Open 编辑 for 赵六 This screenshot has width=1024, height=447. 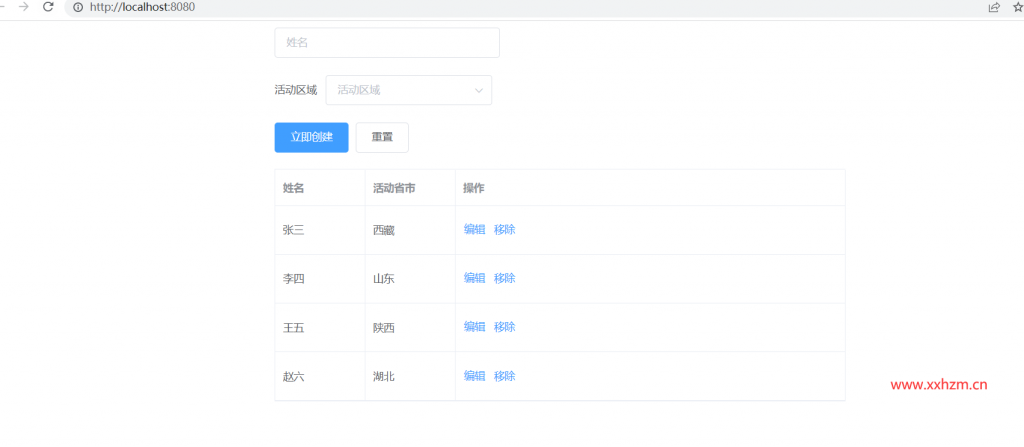474,376
